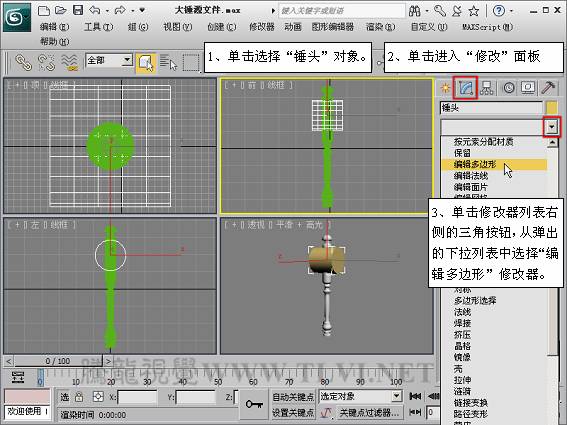Choose 编辑法线 from the modifier list

click(x=471, y=176)
